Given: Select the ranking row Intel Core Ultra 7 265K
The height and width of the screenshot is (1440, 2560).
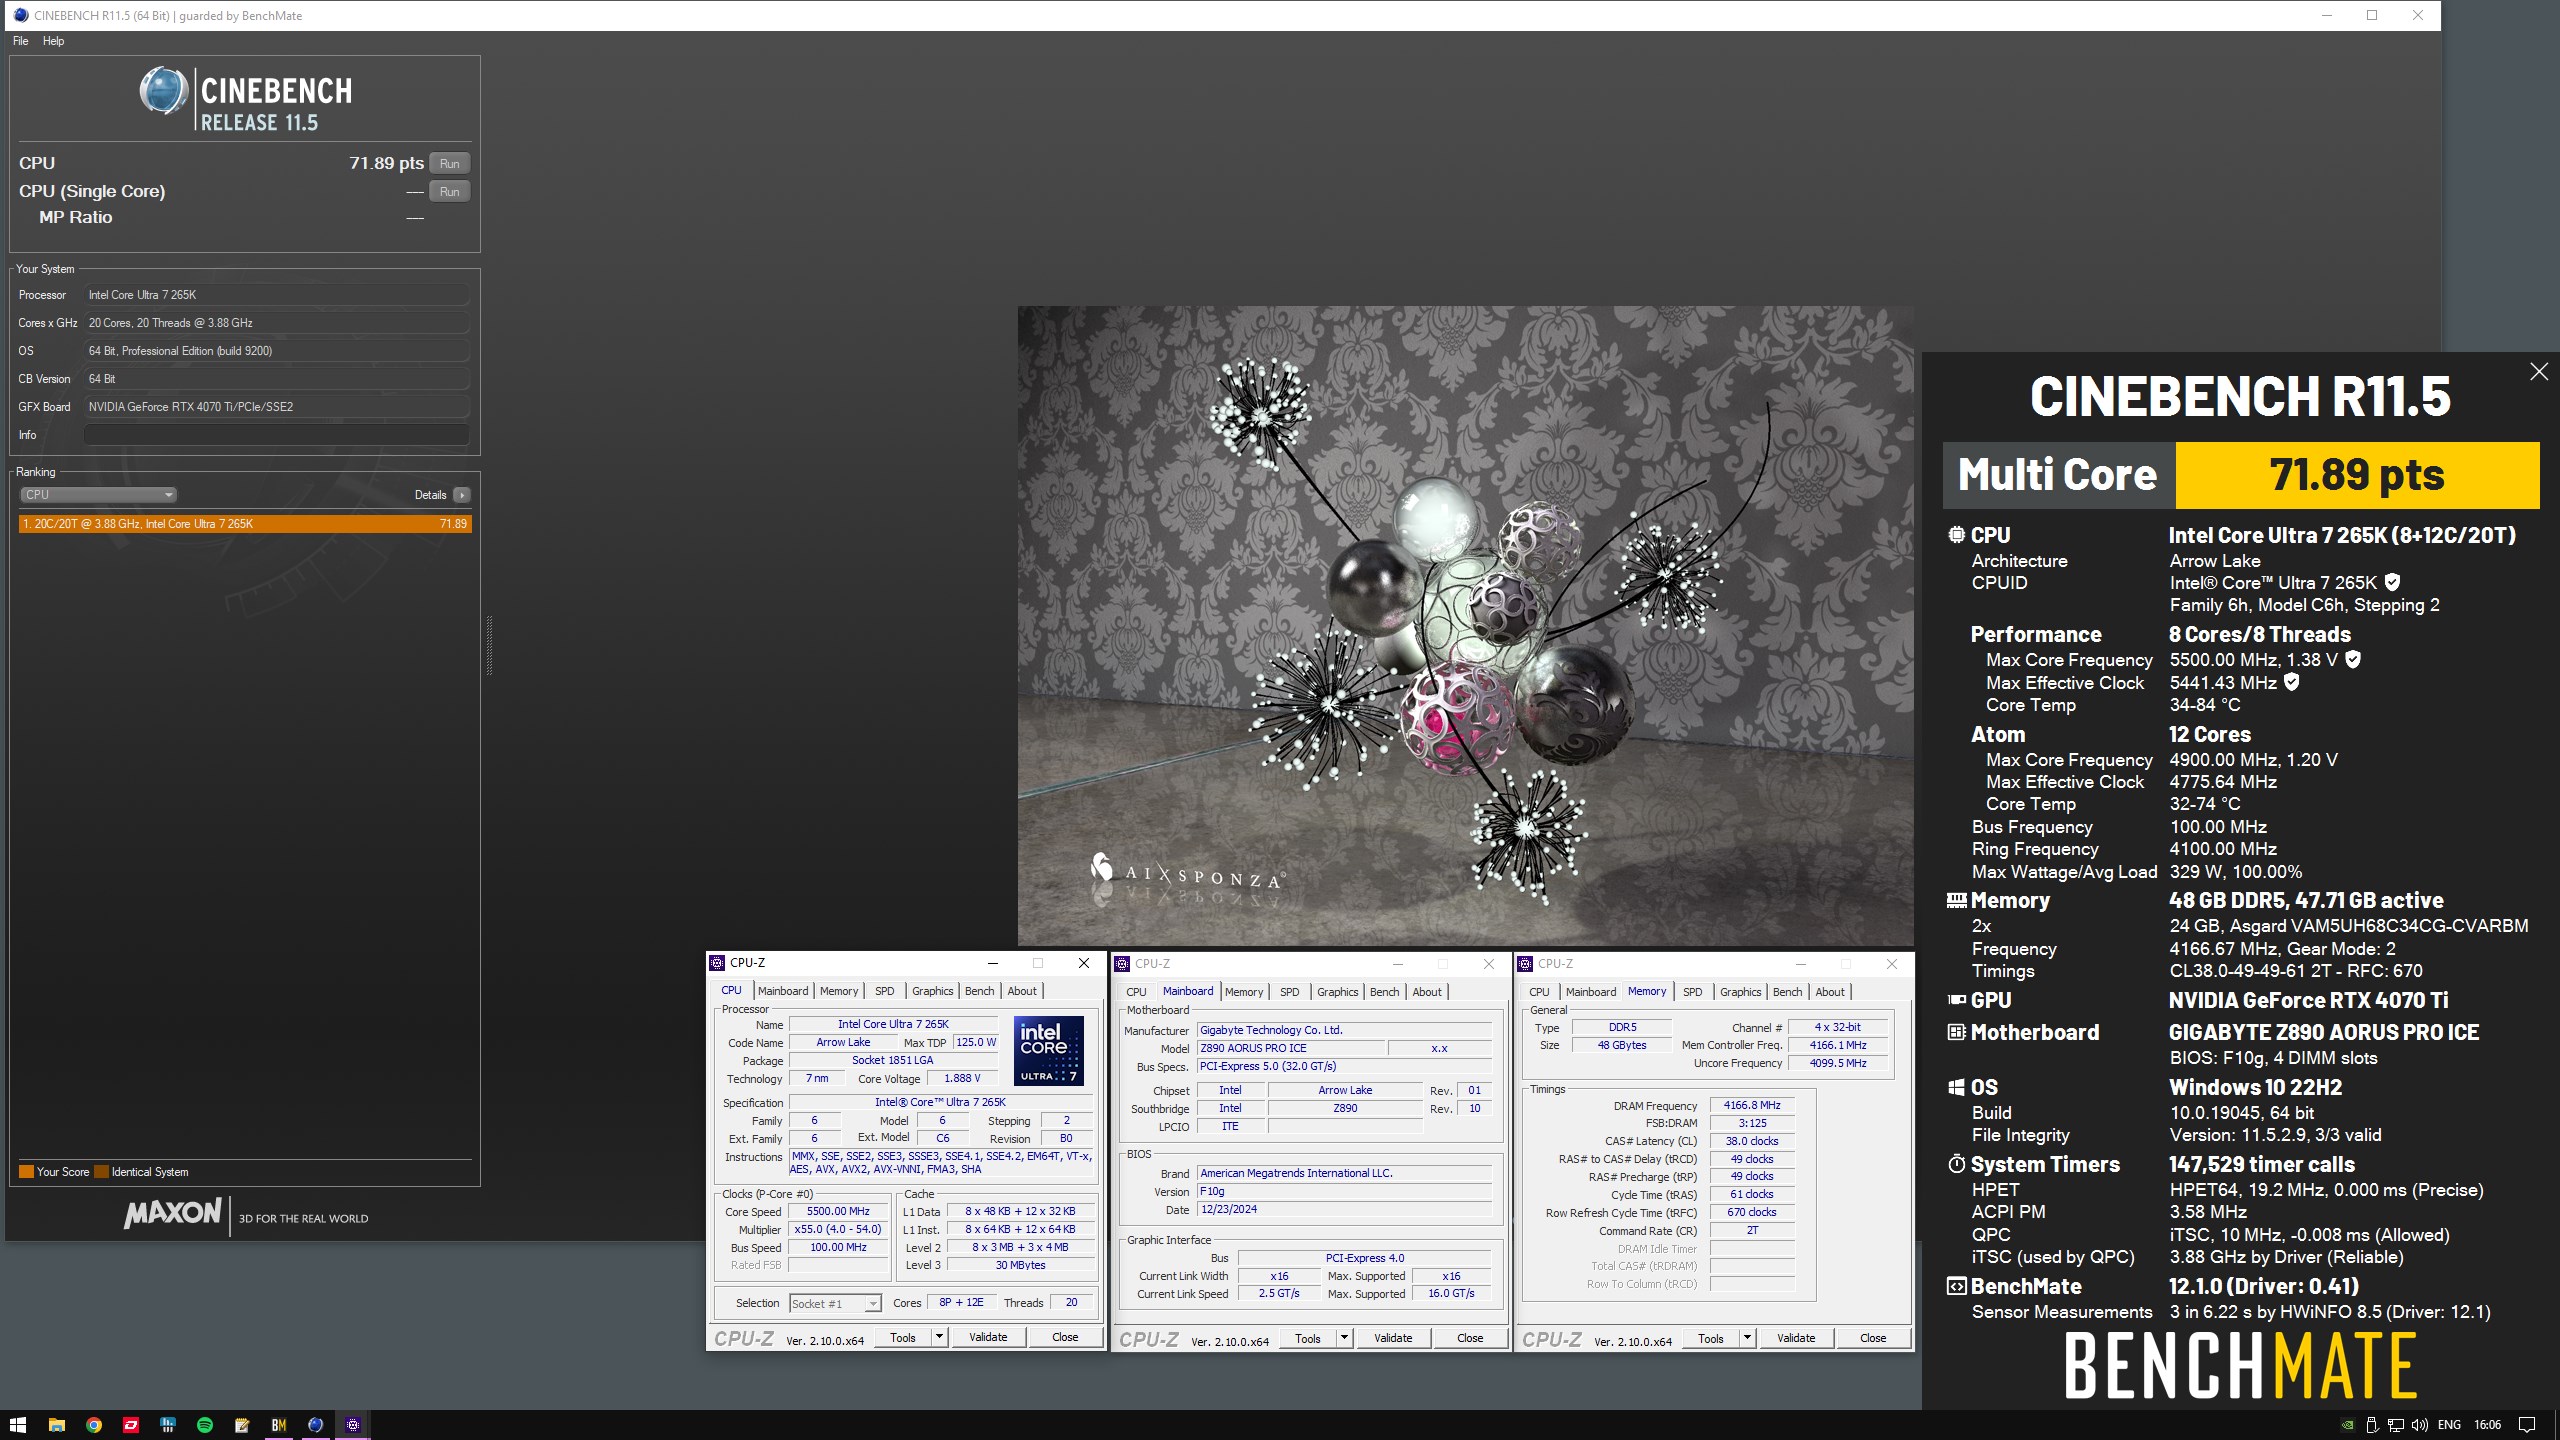Looking at the screenshot, I should [245, 524].
